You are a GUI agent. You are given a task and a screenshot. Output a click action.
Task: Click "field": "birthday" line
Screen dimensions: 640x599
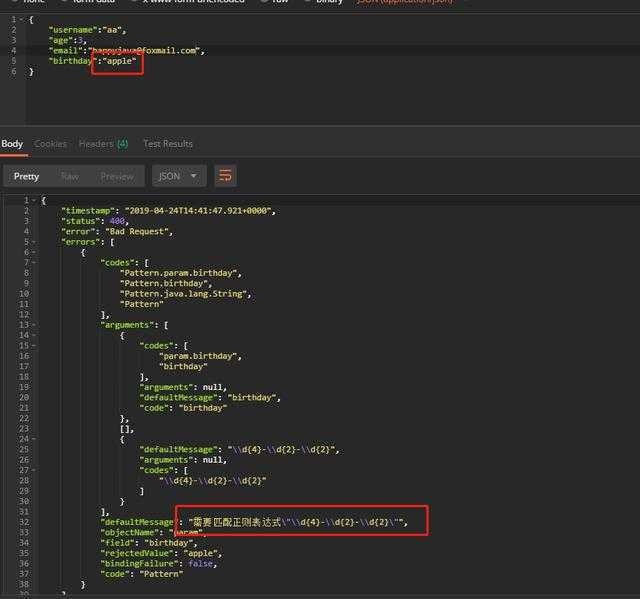[149, 543]
